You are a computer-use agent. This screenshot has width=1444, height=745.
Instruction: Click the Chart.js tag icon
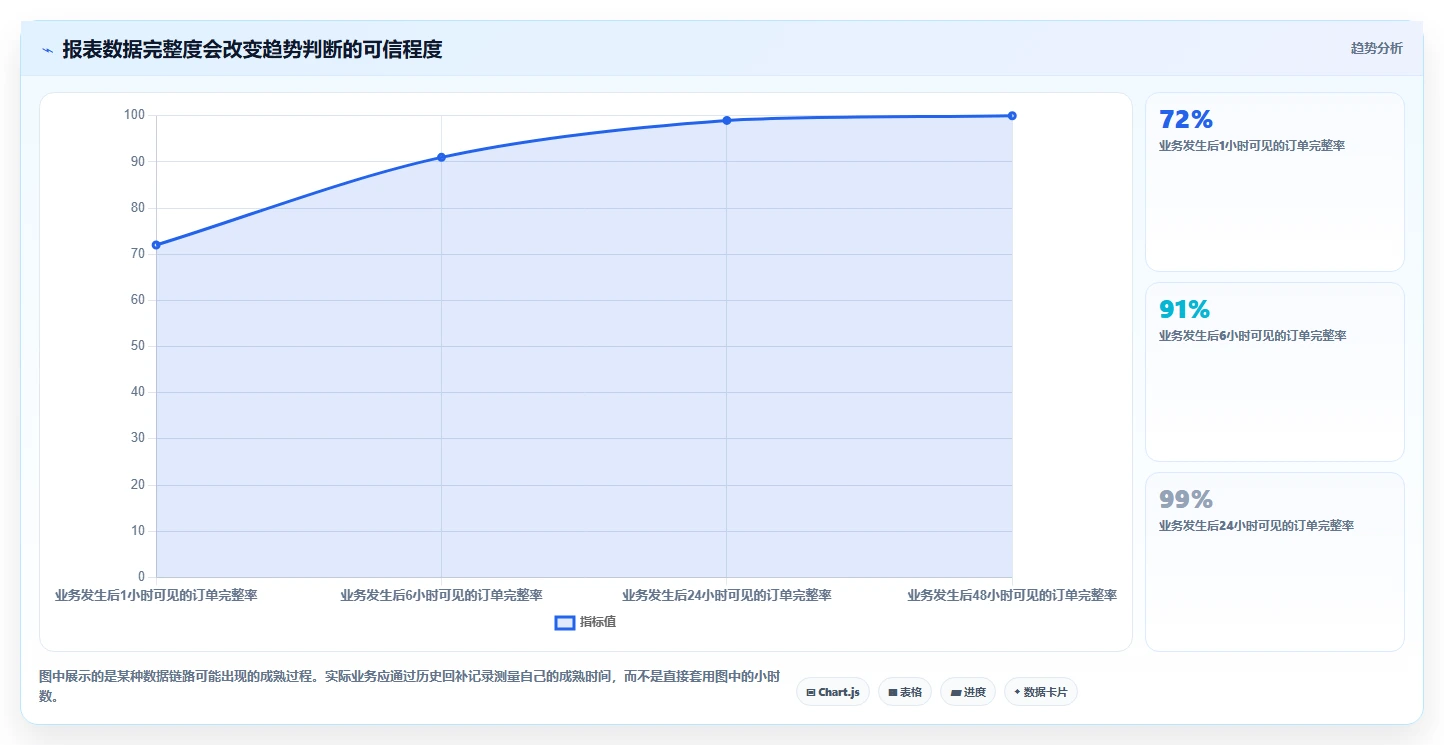(811, 692)
